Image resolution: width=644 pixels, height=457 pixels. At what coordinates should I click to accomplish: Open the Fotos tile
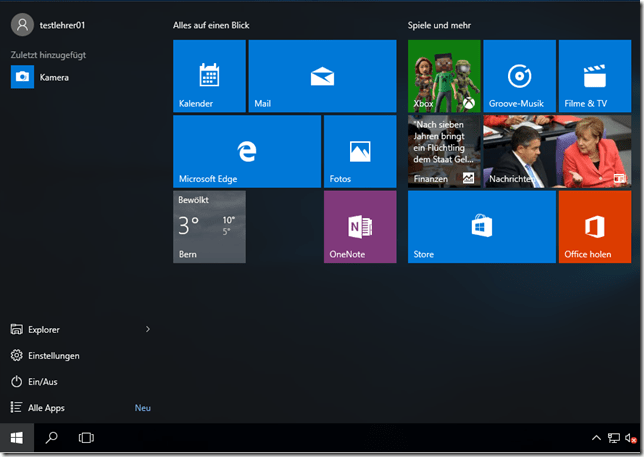click(359, 151)
